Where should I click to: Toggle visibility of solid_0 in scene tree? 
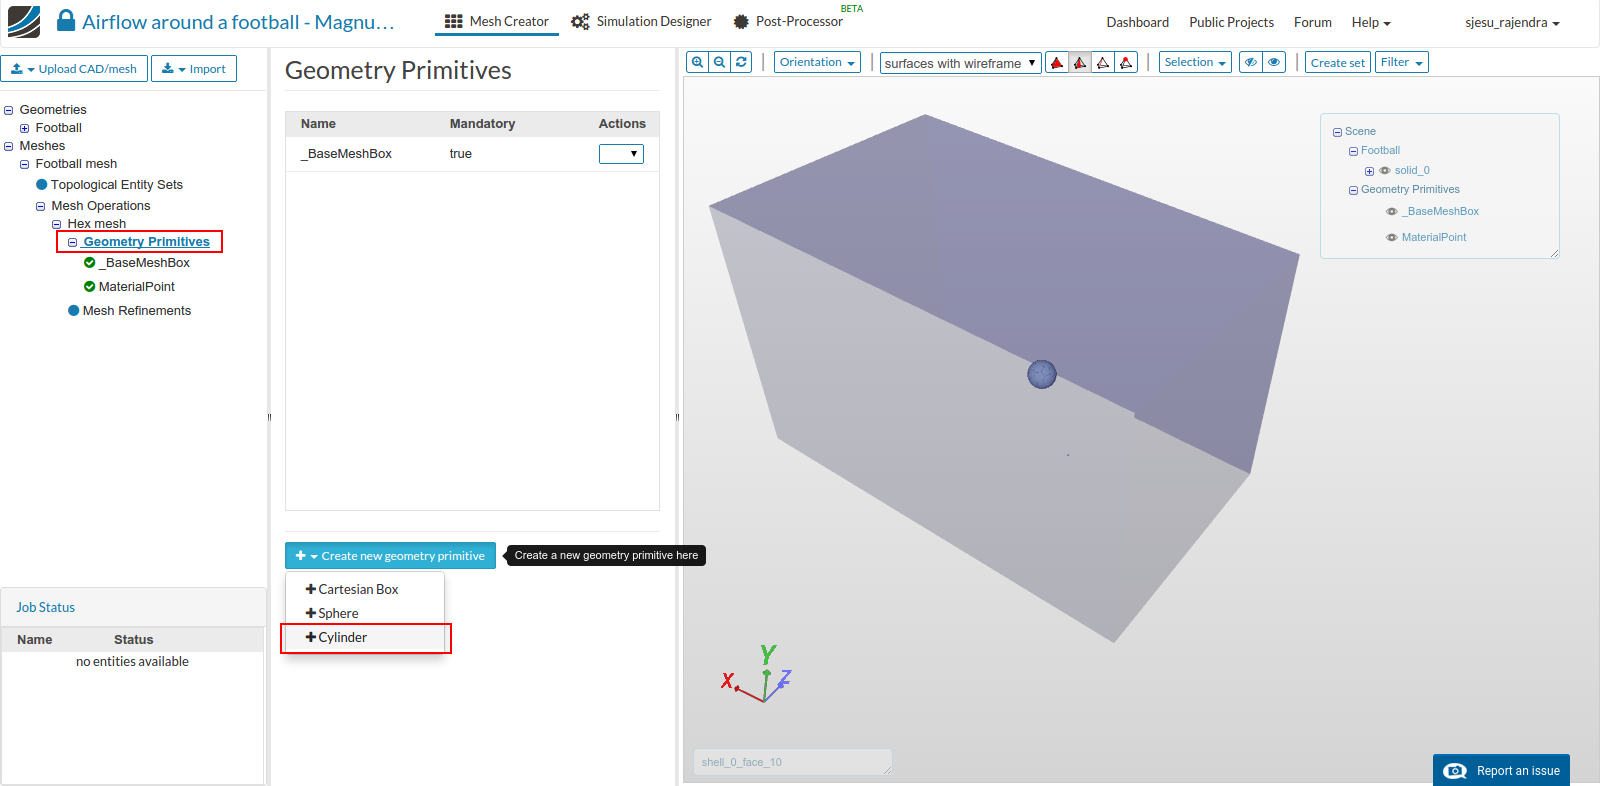click(1385, 171)
